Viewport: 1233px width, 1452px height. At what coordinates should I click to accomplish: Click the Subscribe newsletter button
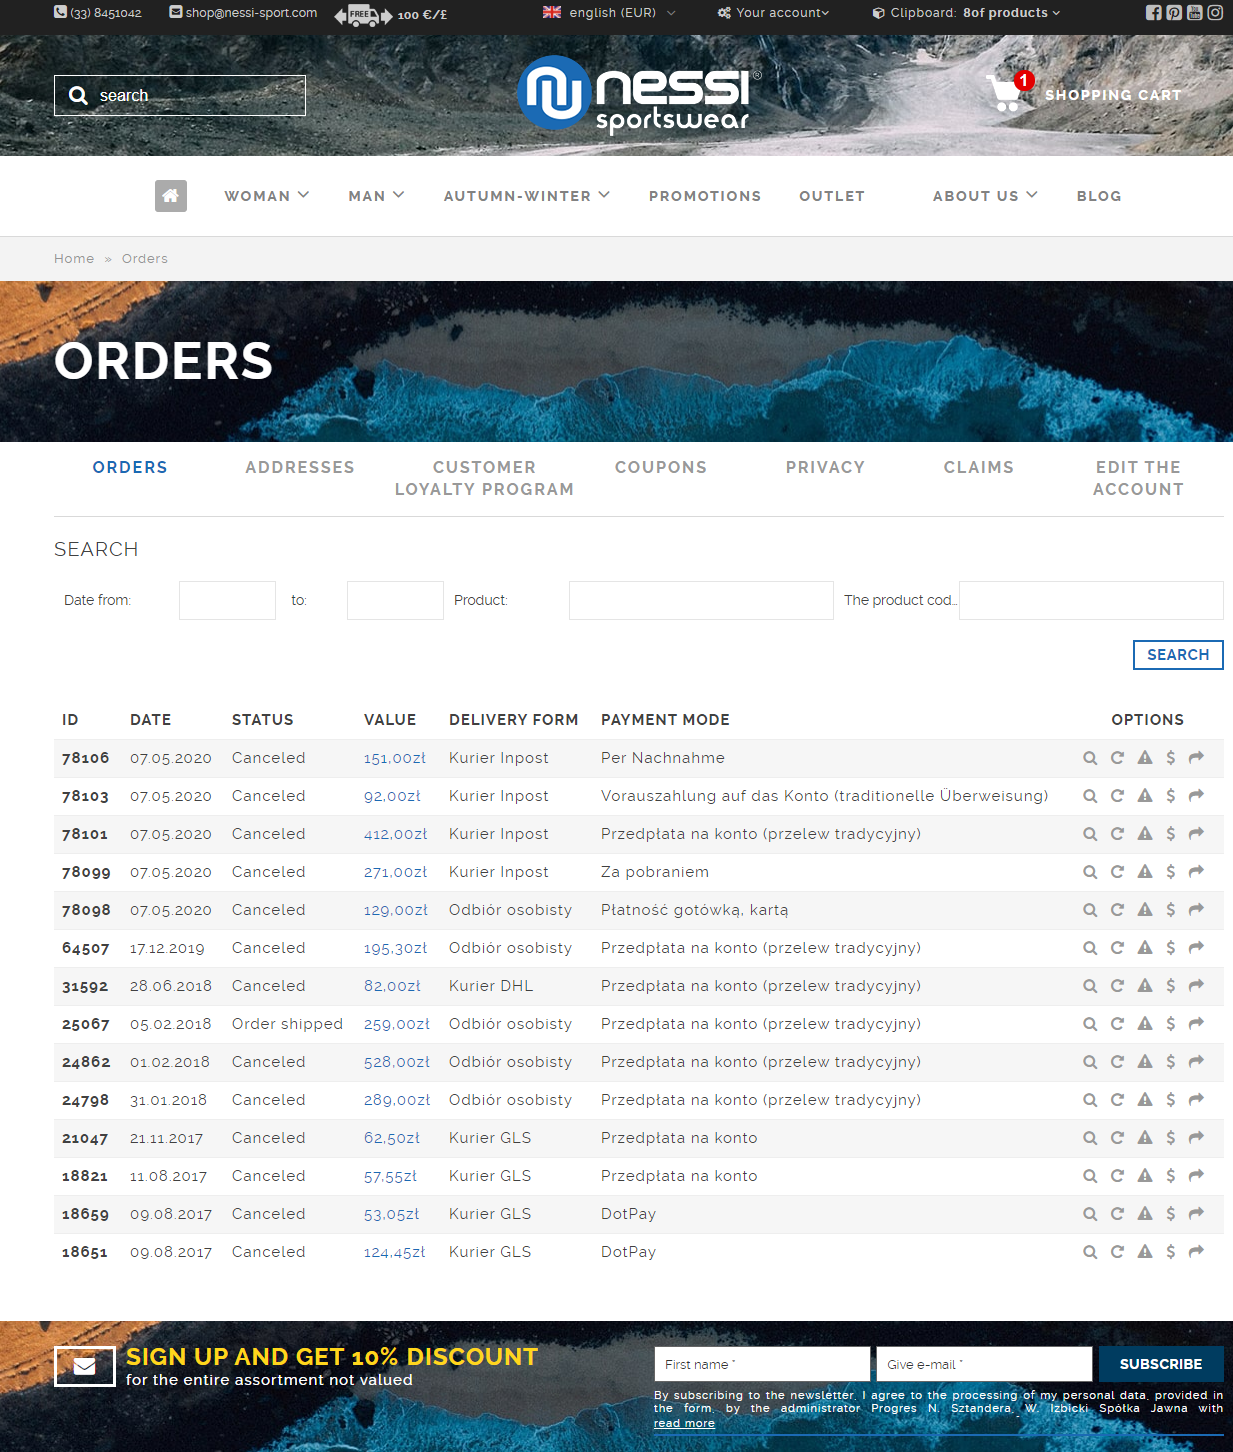[x=1160, y=1364]
